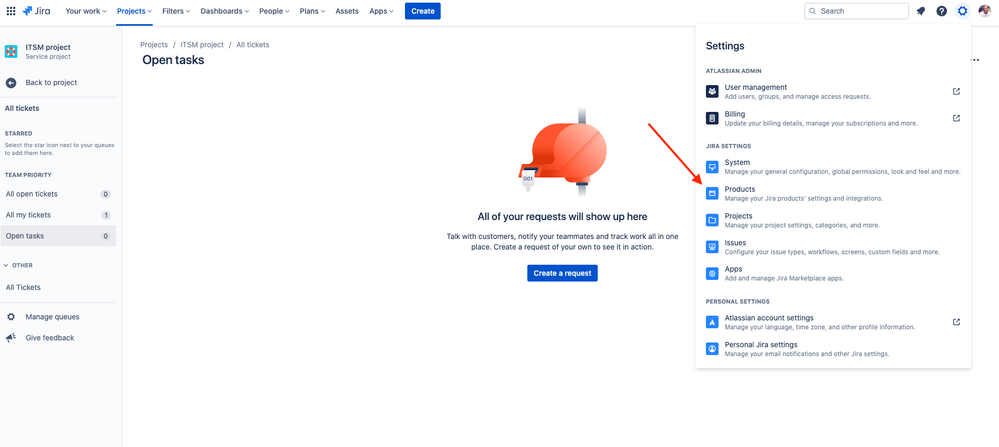Open the notifications icon in the top bar
The width and height of the screenshot is (999, 447).
pyautogui.click(x=921, y=11)
